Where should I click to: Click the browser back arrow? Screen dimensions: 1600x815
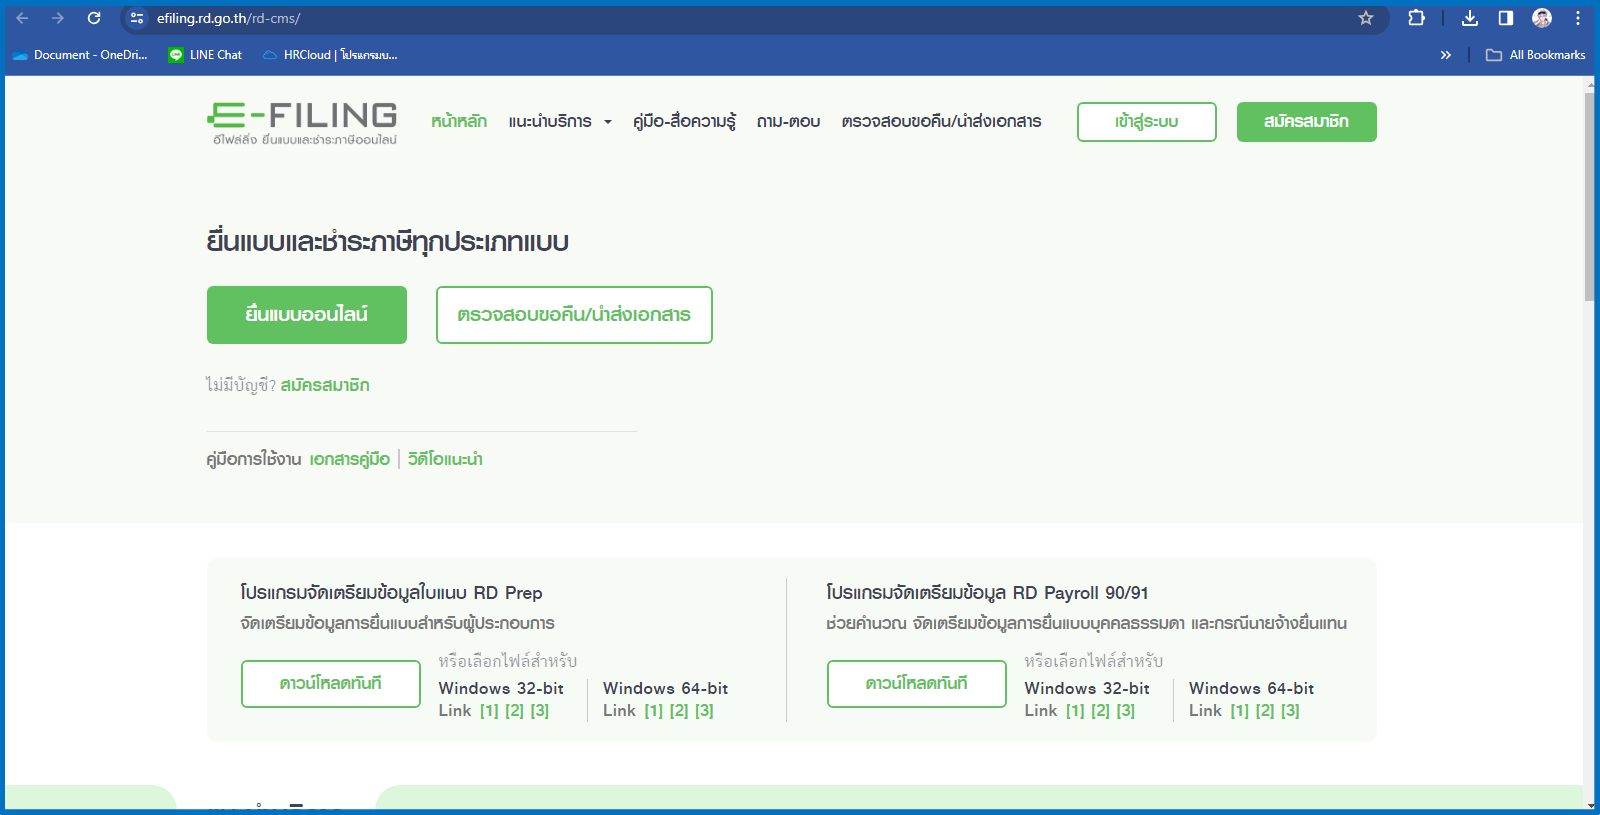click(x=23, y=18)
